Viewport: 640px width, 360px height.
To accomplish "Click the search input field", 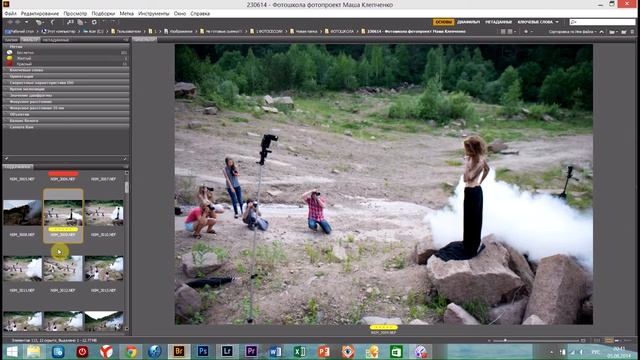I will (602, 22).
